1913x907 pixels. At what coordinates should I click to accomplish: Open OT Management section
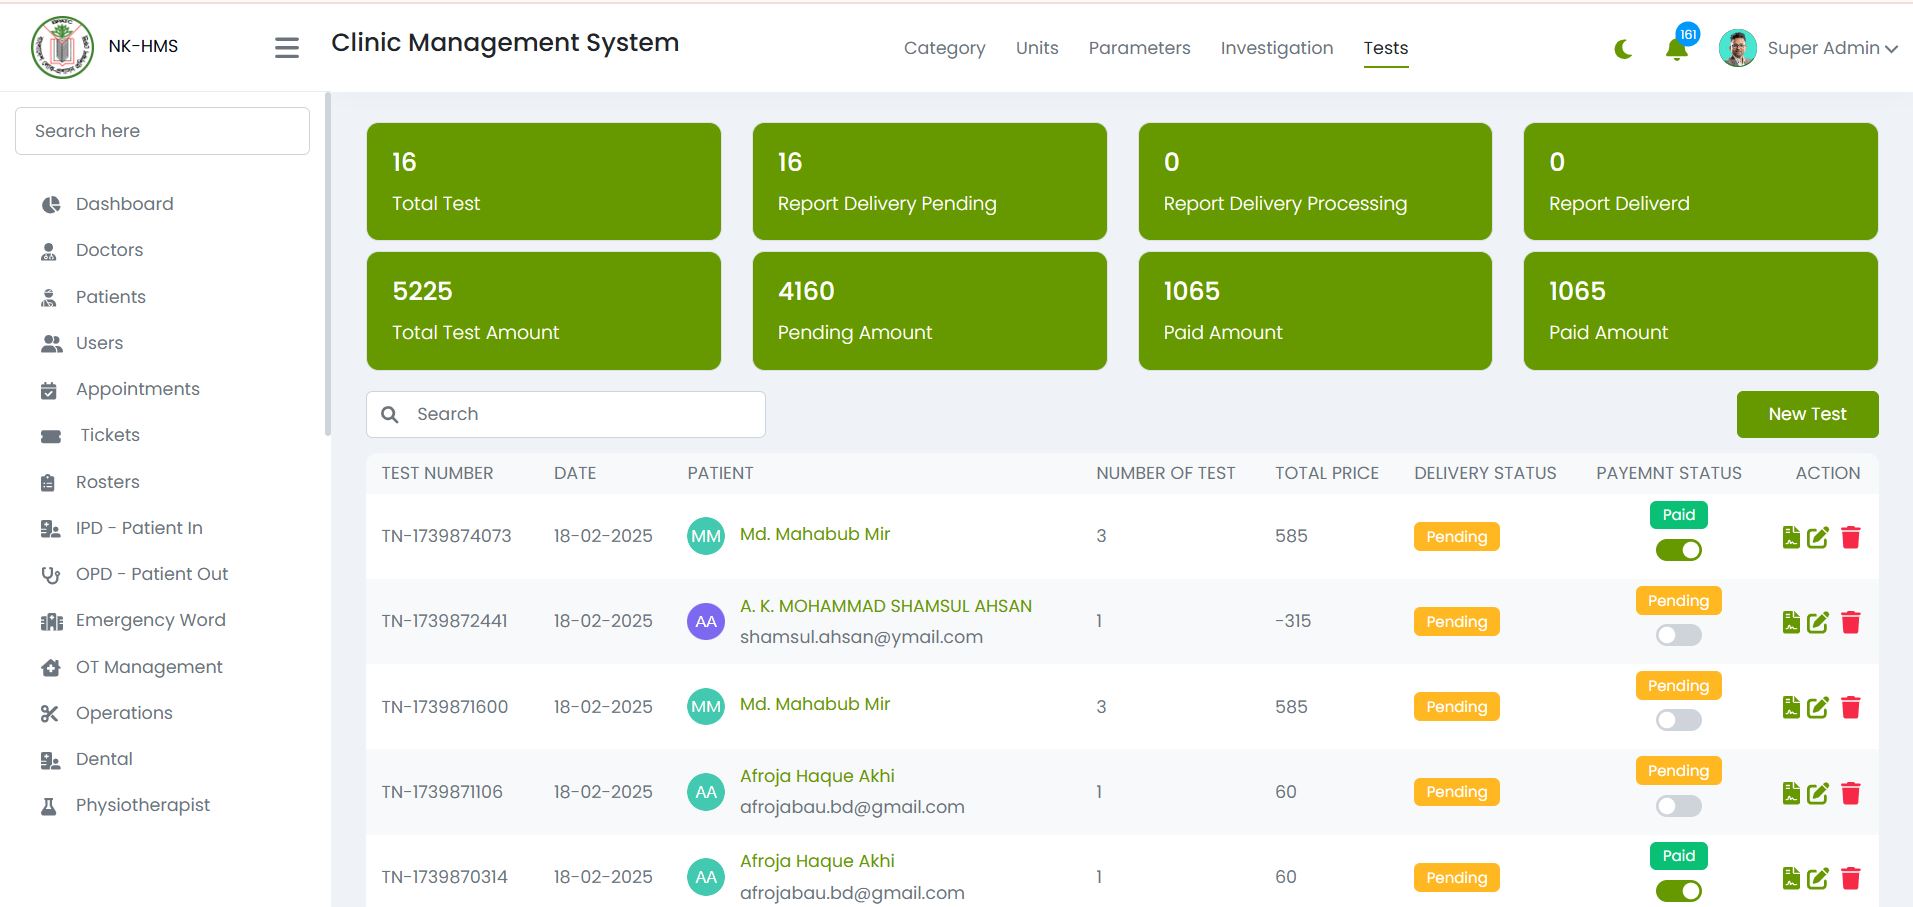[x=132, y=667]
